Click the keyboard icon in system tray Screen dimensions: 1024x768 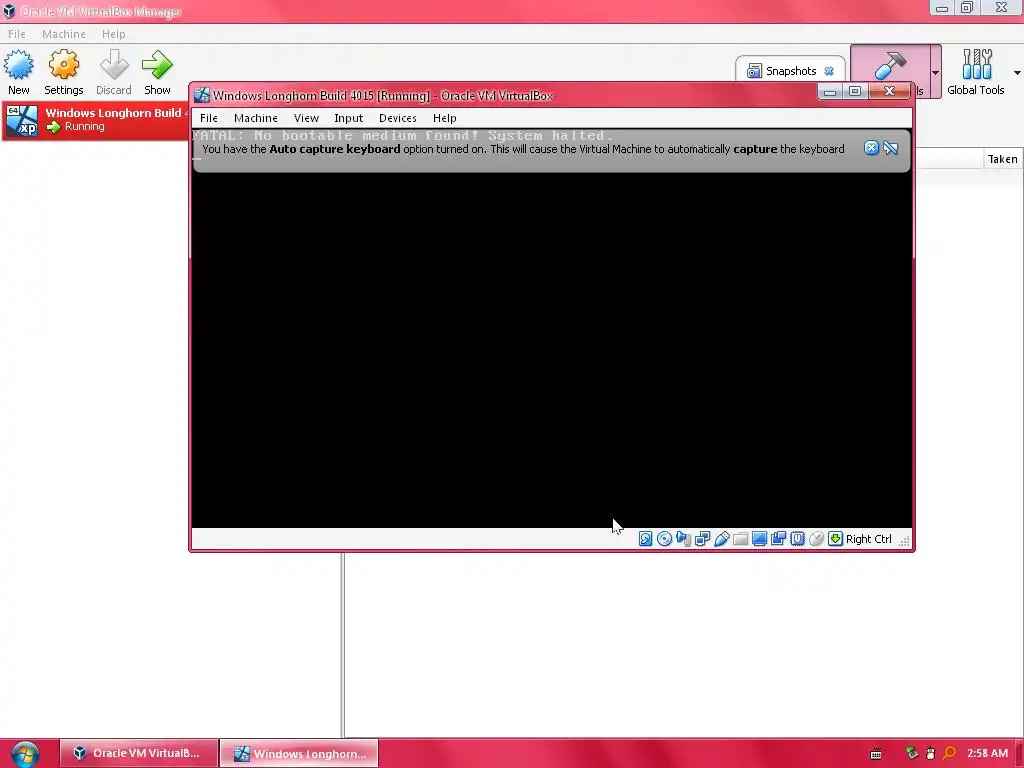point(876,754)
